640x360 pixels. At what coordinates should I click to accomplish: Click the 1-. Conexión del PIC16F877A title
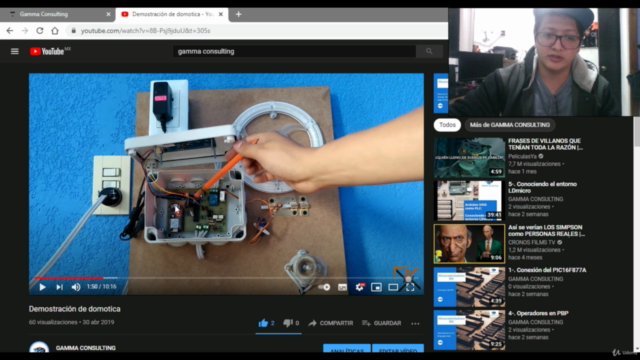[x=547, y=270]
